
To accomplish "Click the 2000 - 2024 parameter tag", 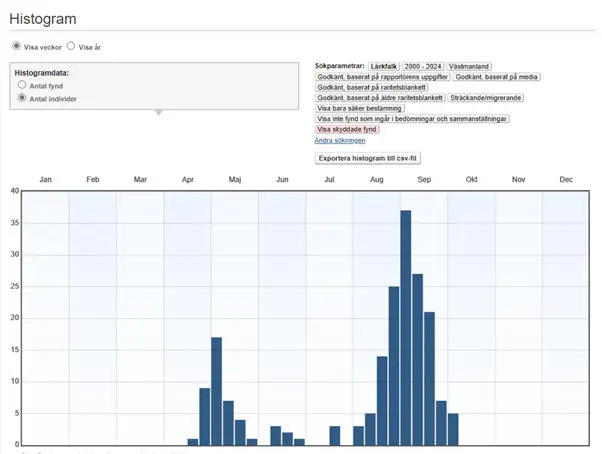I will click(422, 65).
